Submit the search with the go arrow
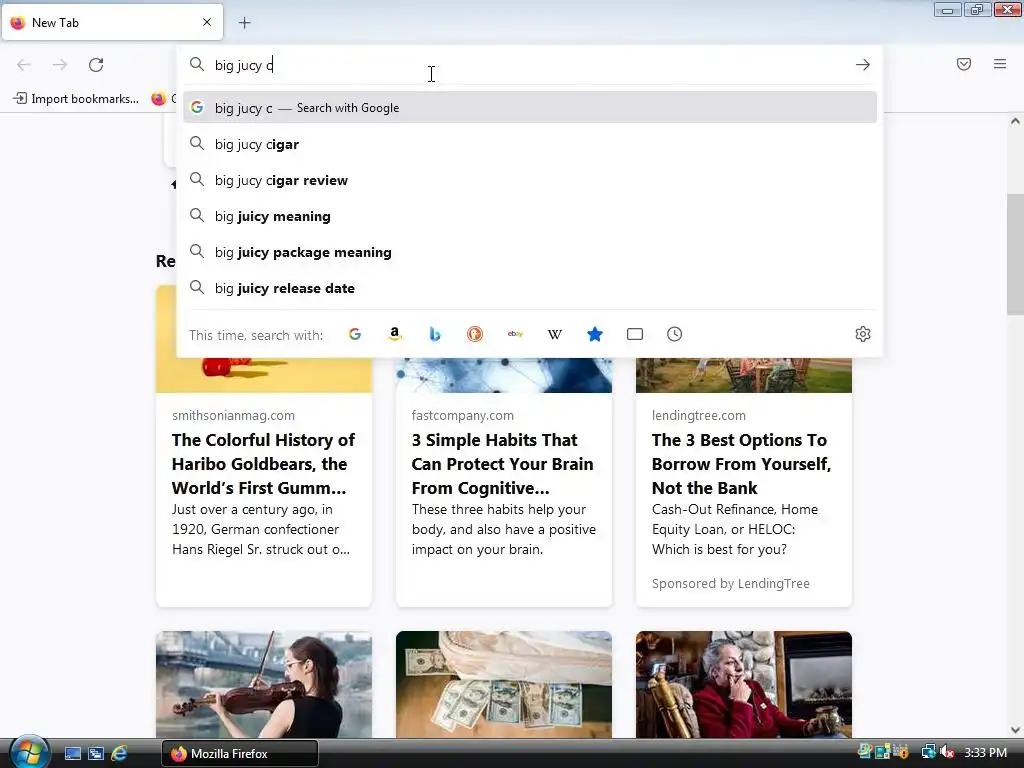 [863, 65]
